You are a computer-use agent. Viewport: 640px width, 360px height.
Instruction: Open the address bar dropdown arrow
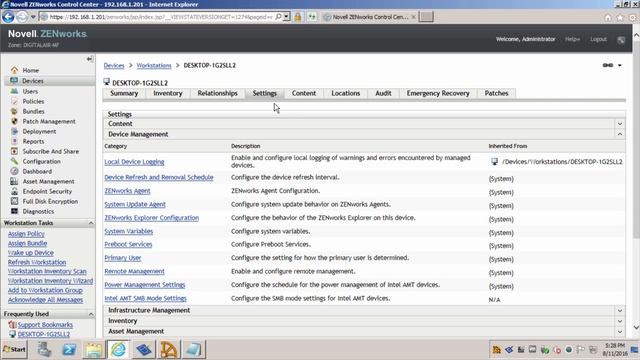pyautogui.click(x=287, y=17)
